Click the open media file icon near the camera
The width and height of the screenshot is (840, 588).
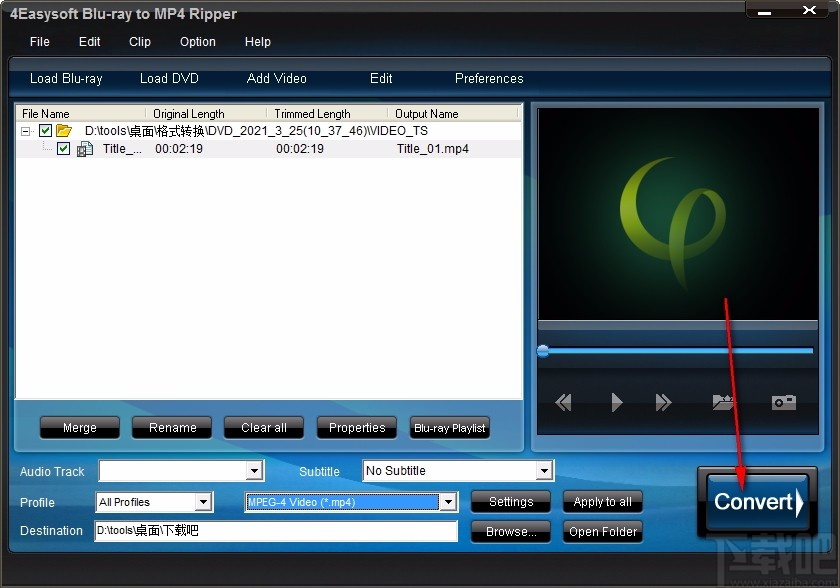coord(723,402)
